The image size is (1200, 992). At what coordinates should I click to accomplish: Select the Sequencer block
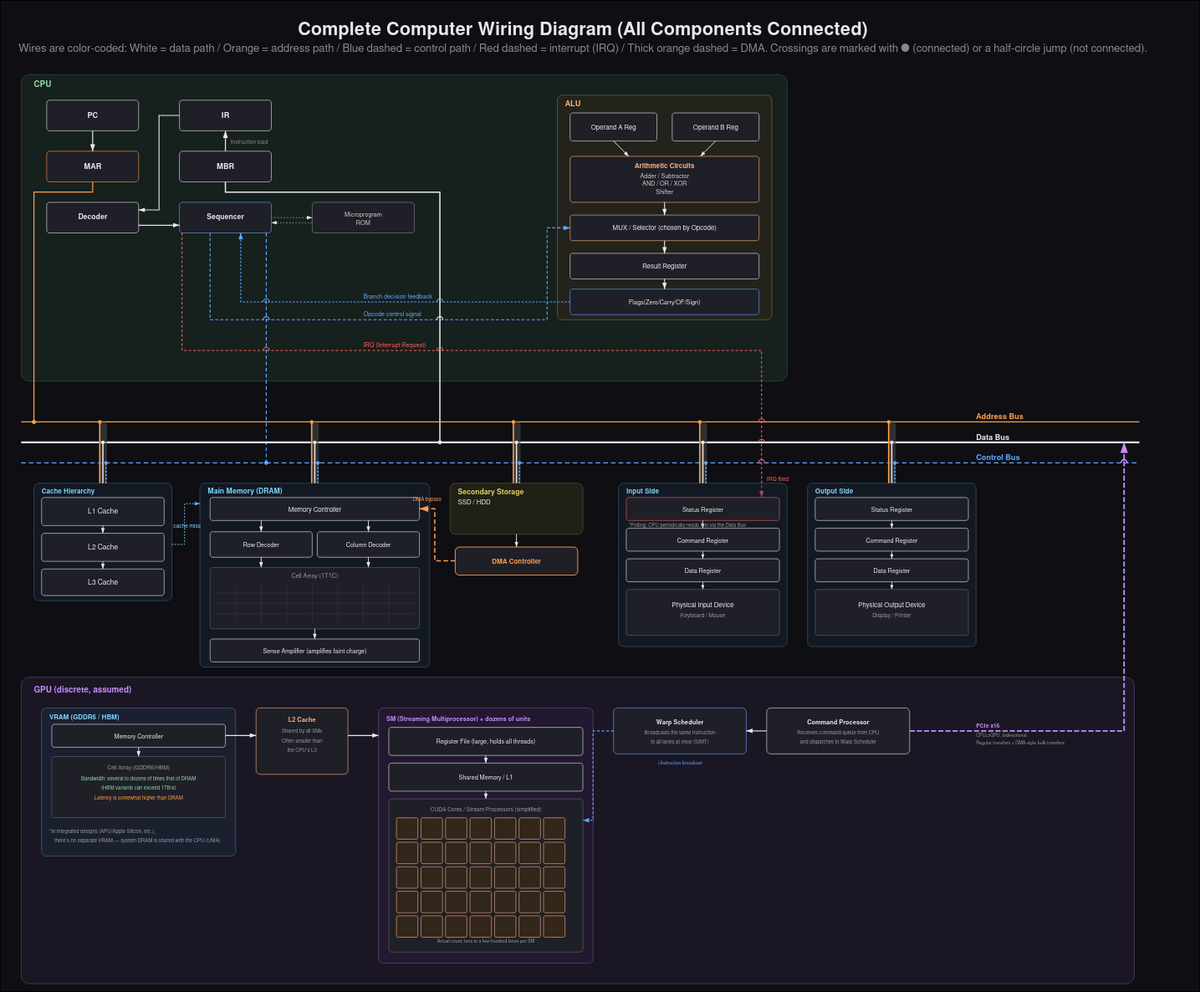[225, 217]
